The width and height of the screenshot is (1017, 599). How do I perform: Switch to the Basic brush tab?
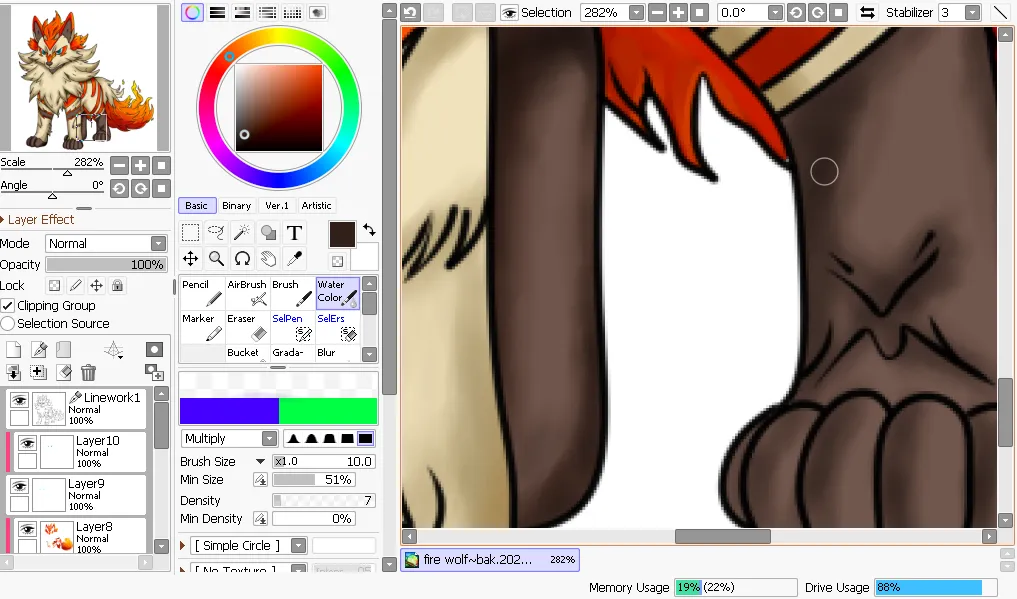pyautogui.click(x=196, y=206)
